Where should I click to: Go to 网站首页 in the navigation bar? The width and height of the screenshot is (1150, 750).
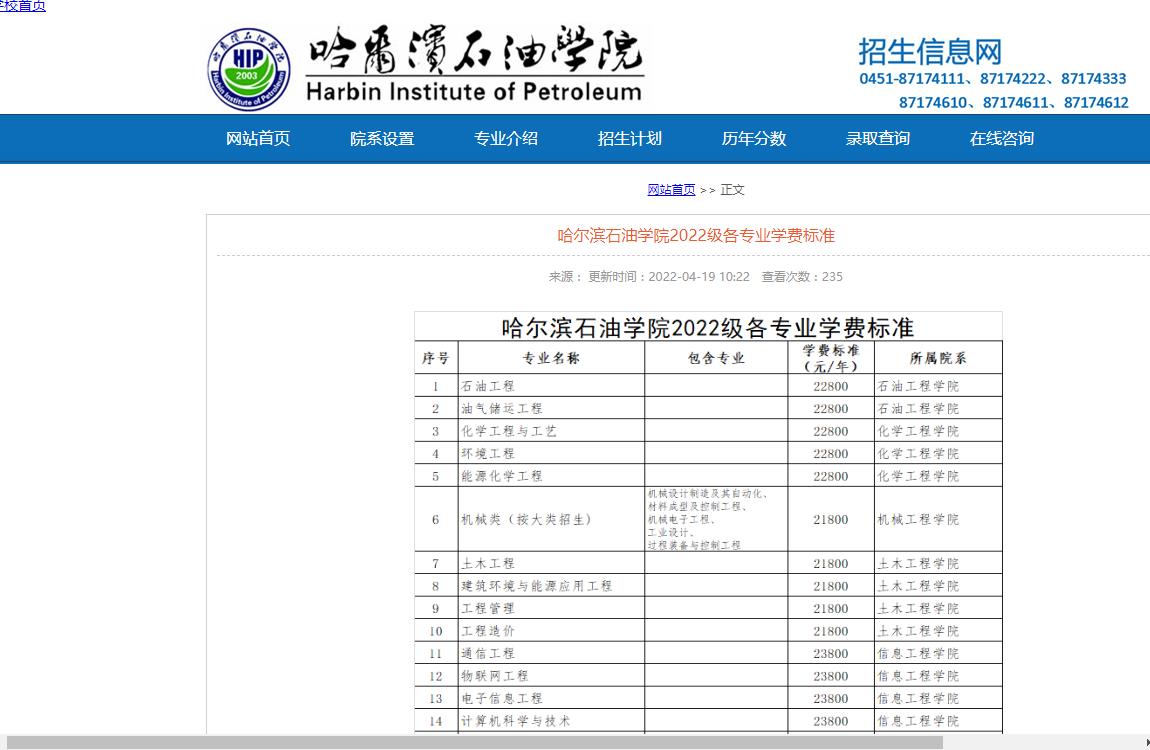point(257,139)
